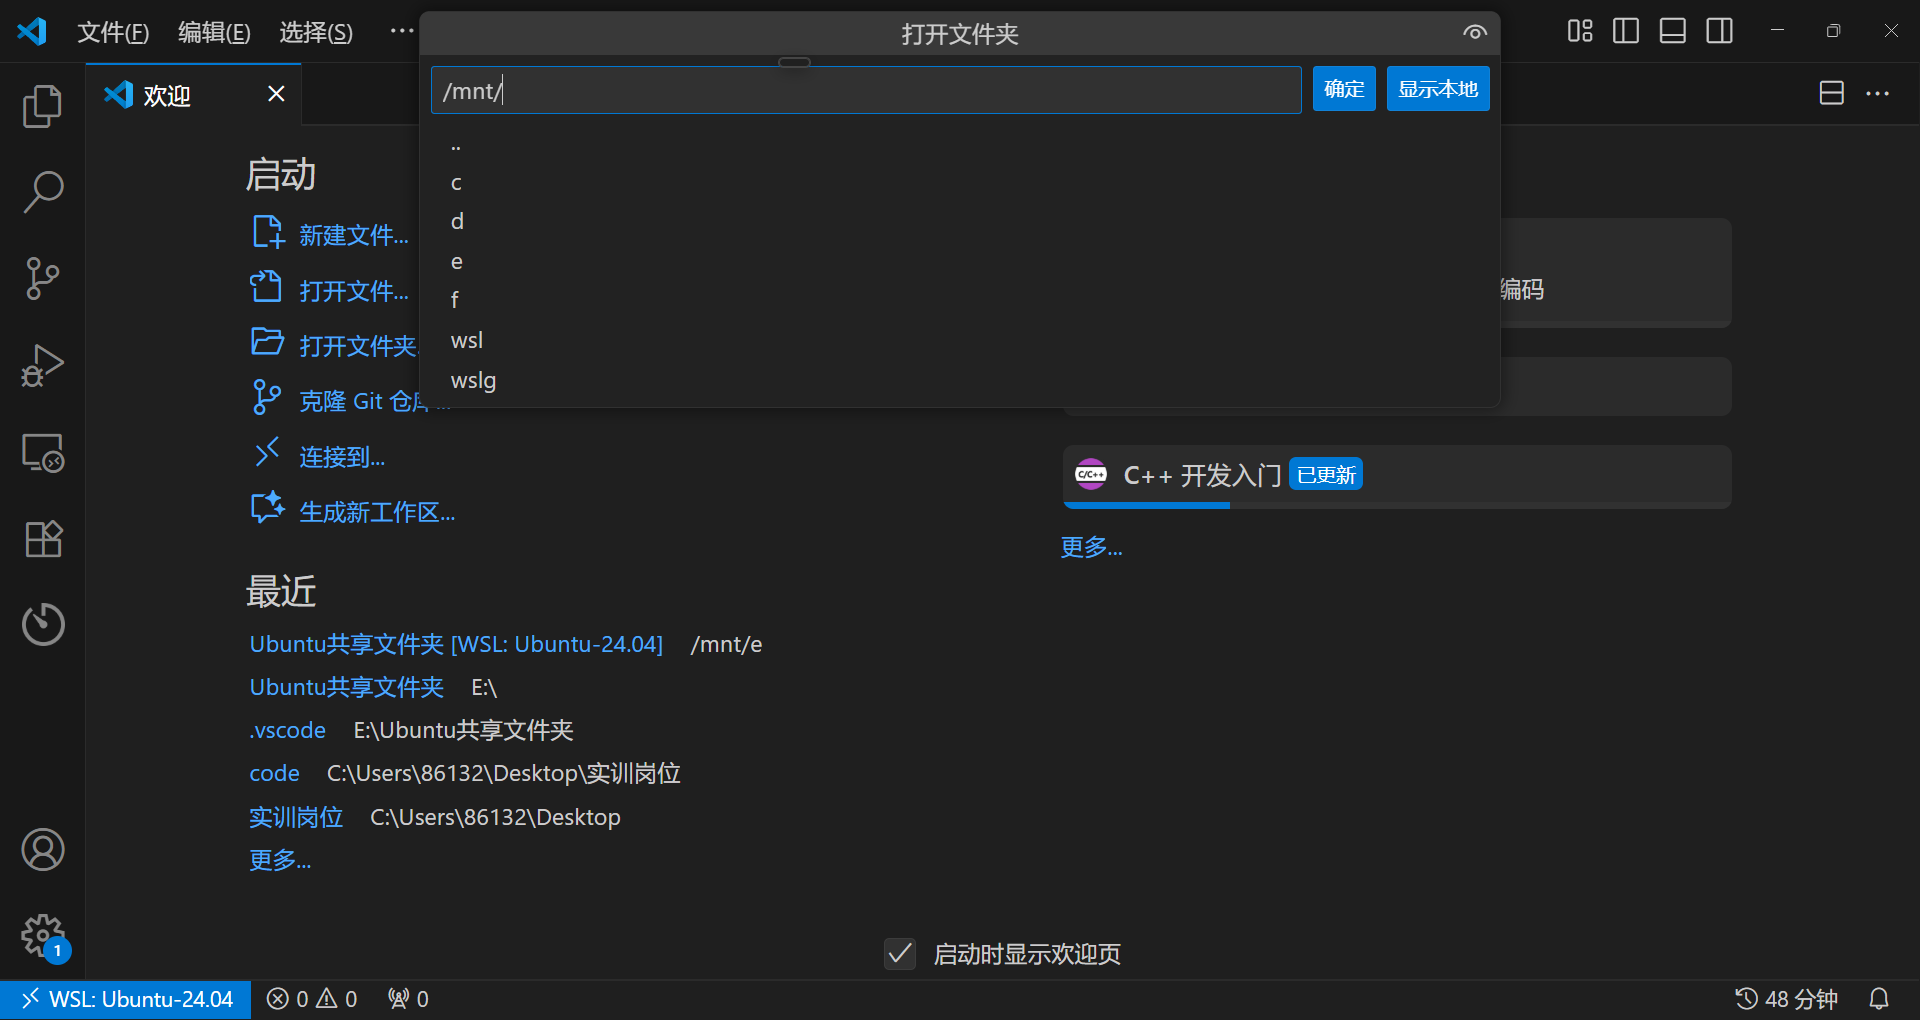Open the Customize Layout icon

pyautogui.click(x=1580, y=31)
